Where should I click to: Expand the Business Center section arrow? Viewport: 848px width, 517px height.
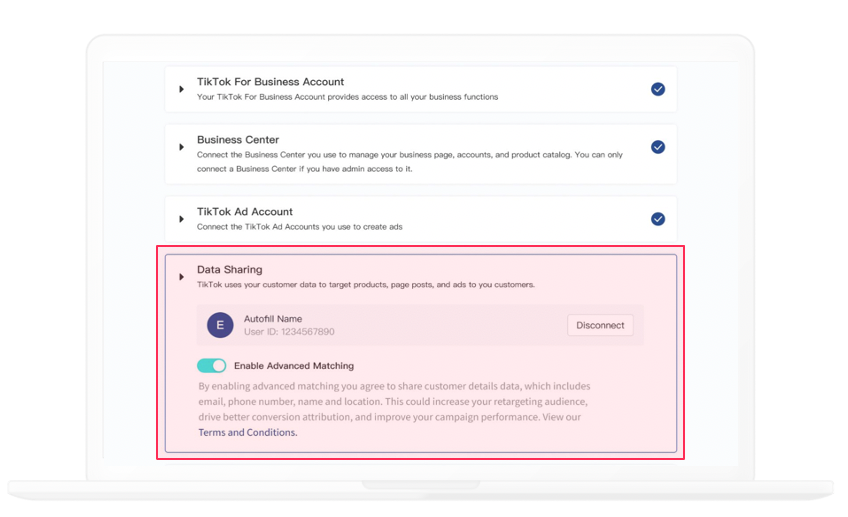click(182, 147)
